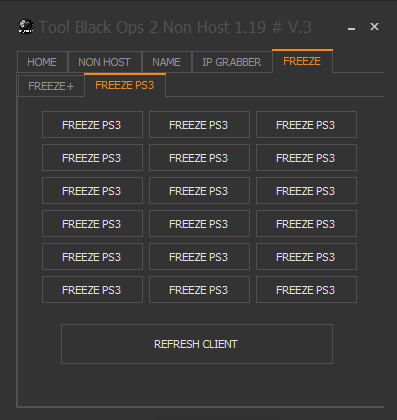The height and width of the screenshot is (420, 397).
Task: Click last row, right FREEZE PS3 button
Action: (x=306, y=290)
